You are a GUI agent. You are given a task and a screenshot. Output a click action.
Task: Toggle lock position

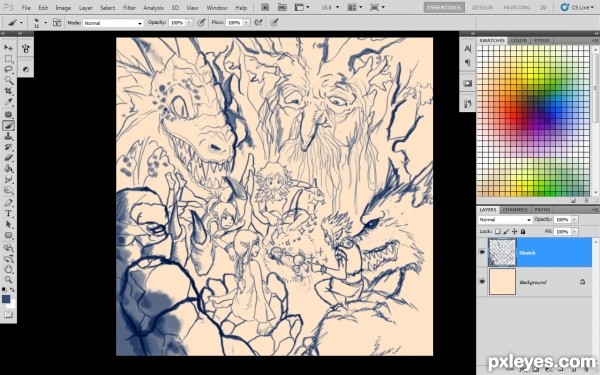click(514, 232)
